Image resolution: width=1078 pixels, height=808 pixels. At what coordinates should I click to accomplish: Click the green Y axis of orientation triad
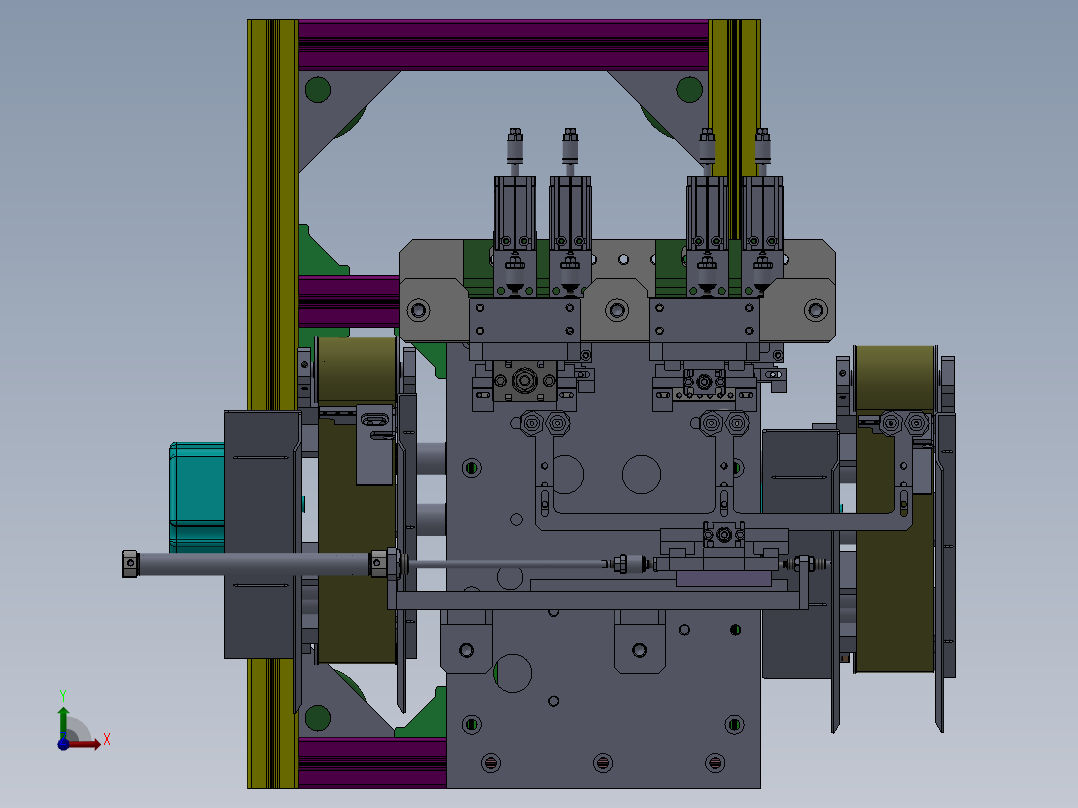[x=63, y=720]
